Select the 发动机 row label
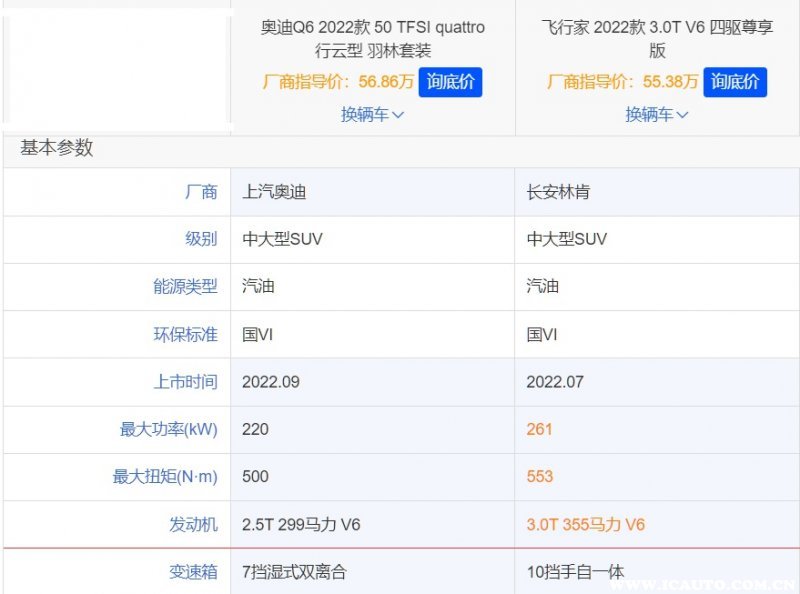This screenshot has height=594, width=800. pos(193,525)
